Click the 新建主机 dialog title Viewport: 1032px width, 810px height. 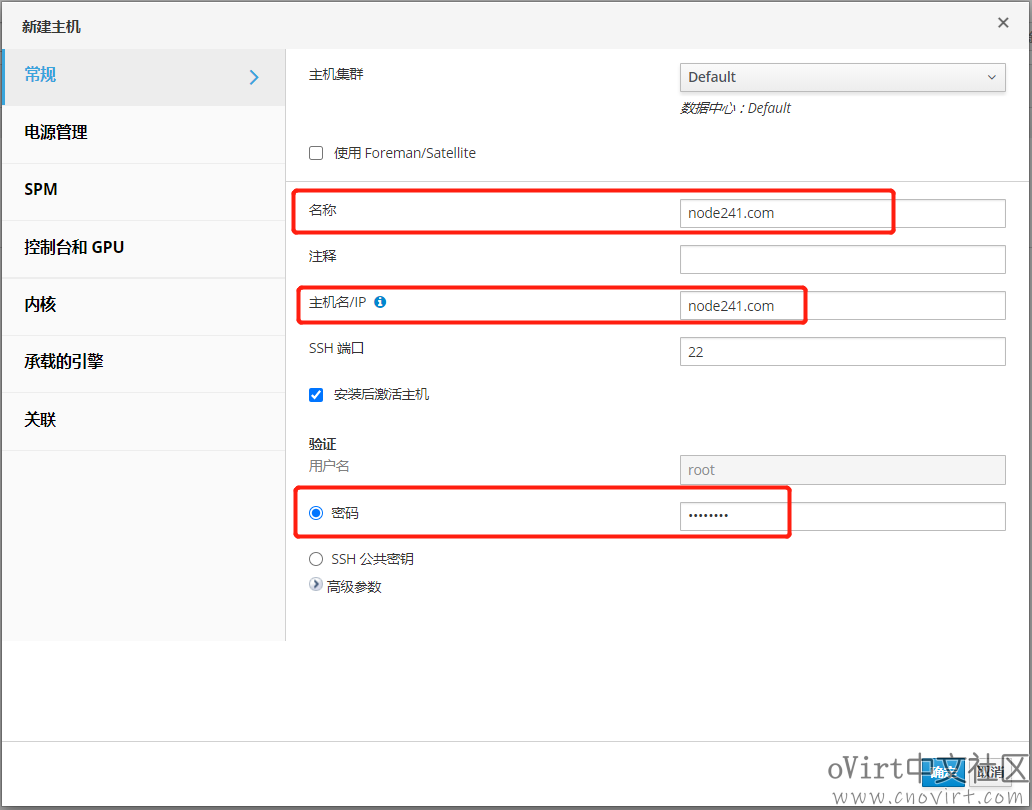51,27
